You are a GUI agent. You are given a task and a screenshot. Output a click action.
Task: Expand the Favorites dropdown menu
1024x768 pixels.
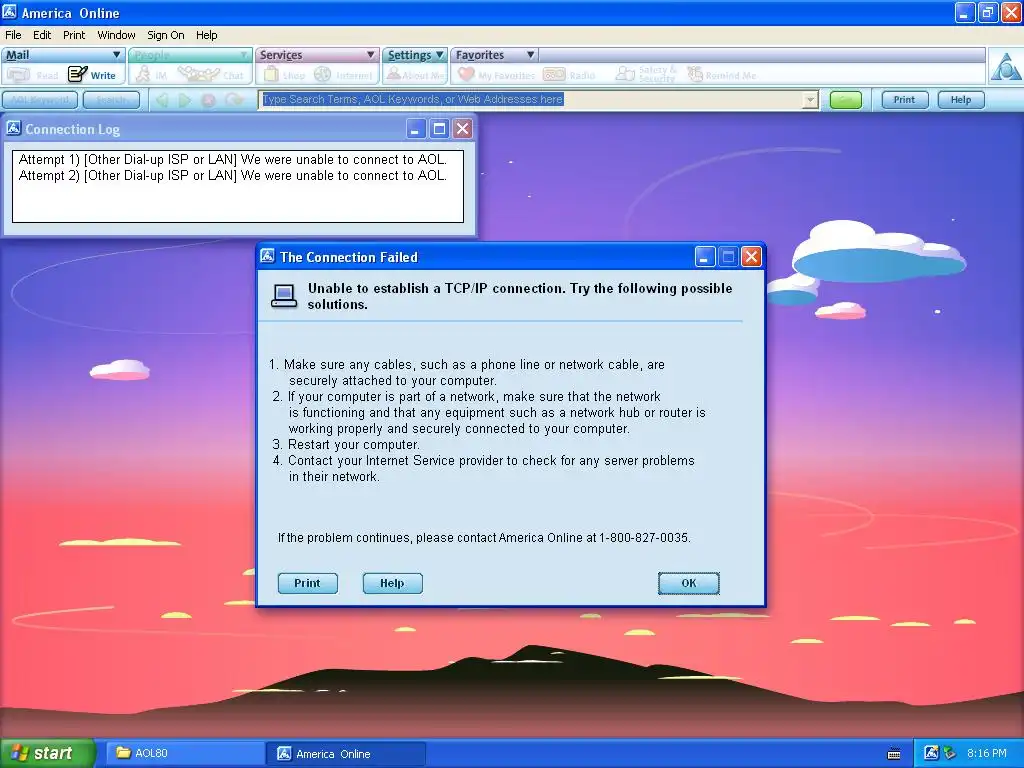530,55
